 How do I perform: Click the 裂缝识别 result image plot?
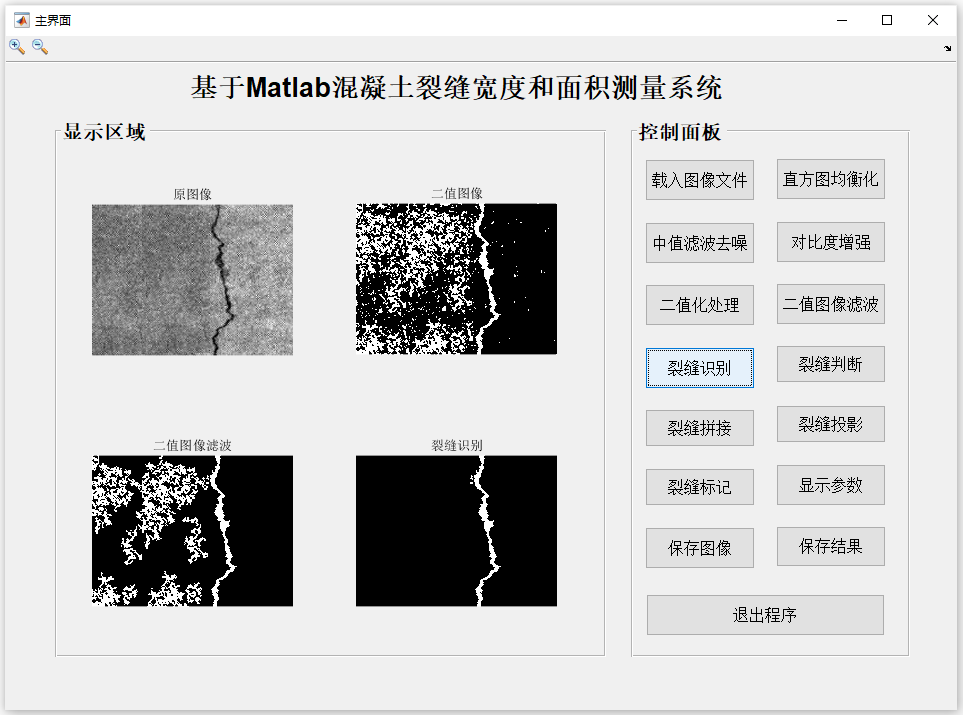456,531
